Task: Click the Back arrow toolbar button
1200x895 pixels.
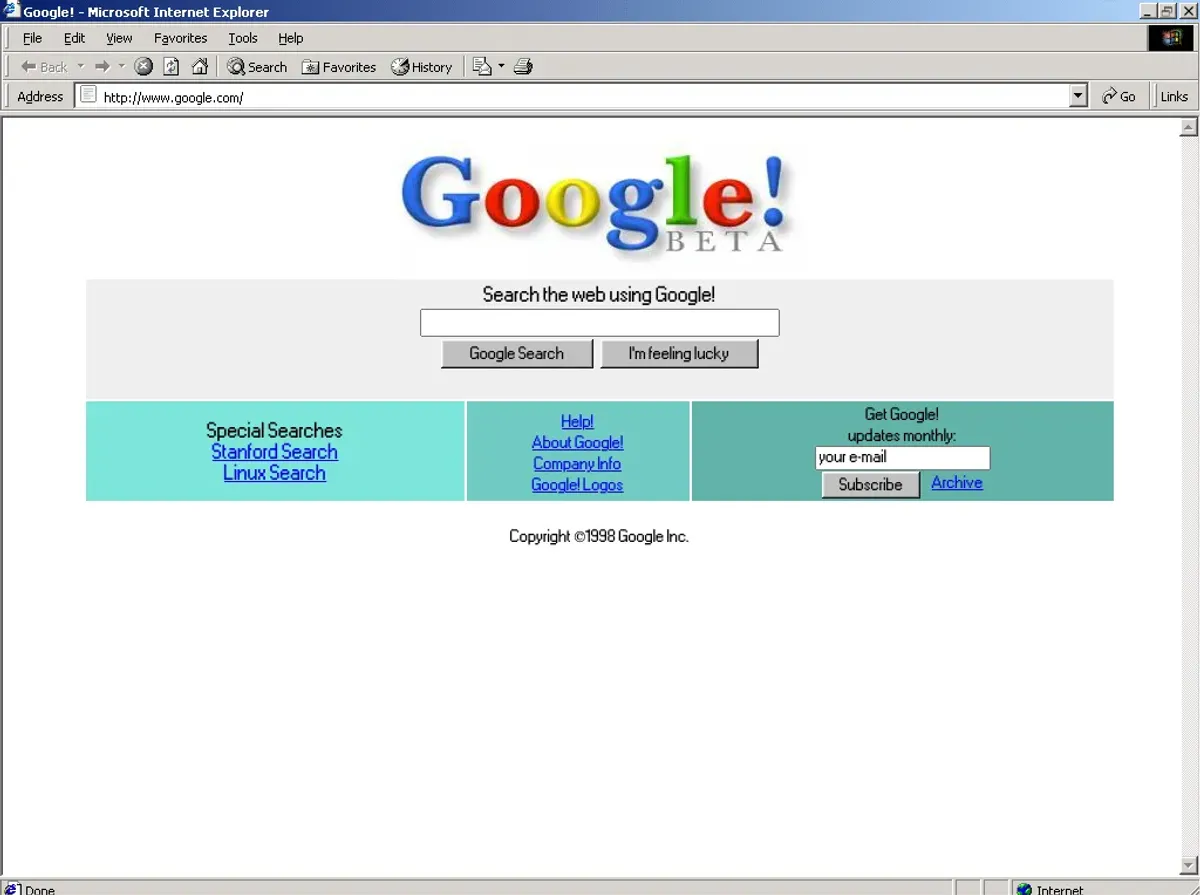Action: click(44, 67)
